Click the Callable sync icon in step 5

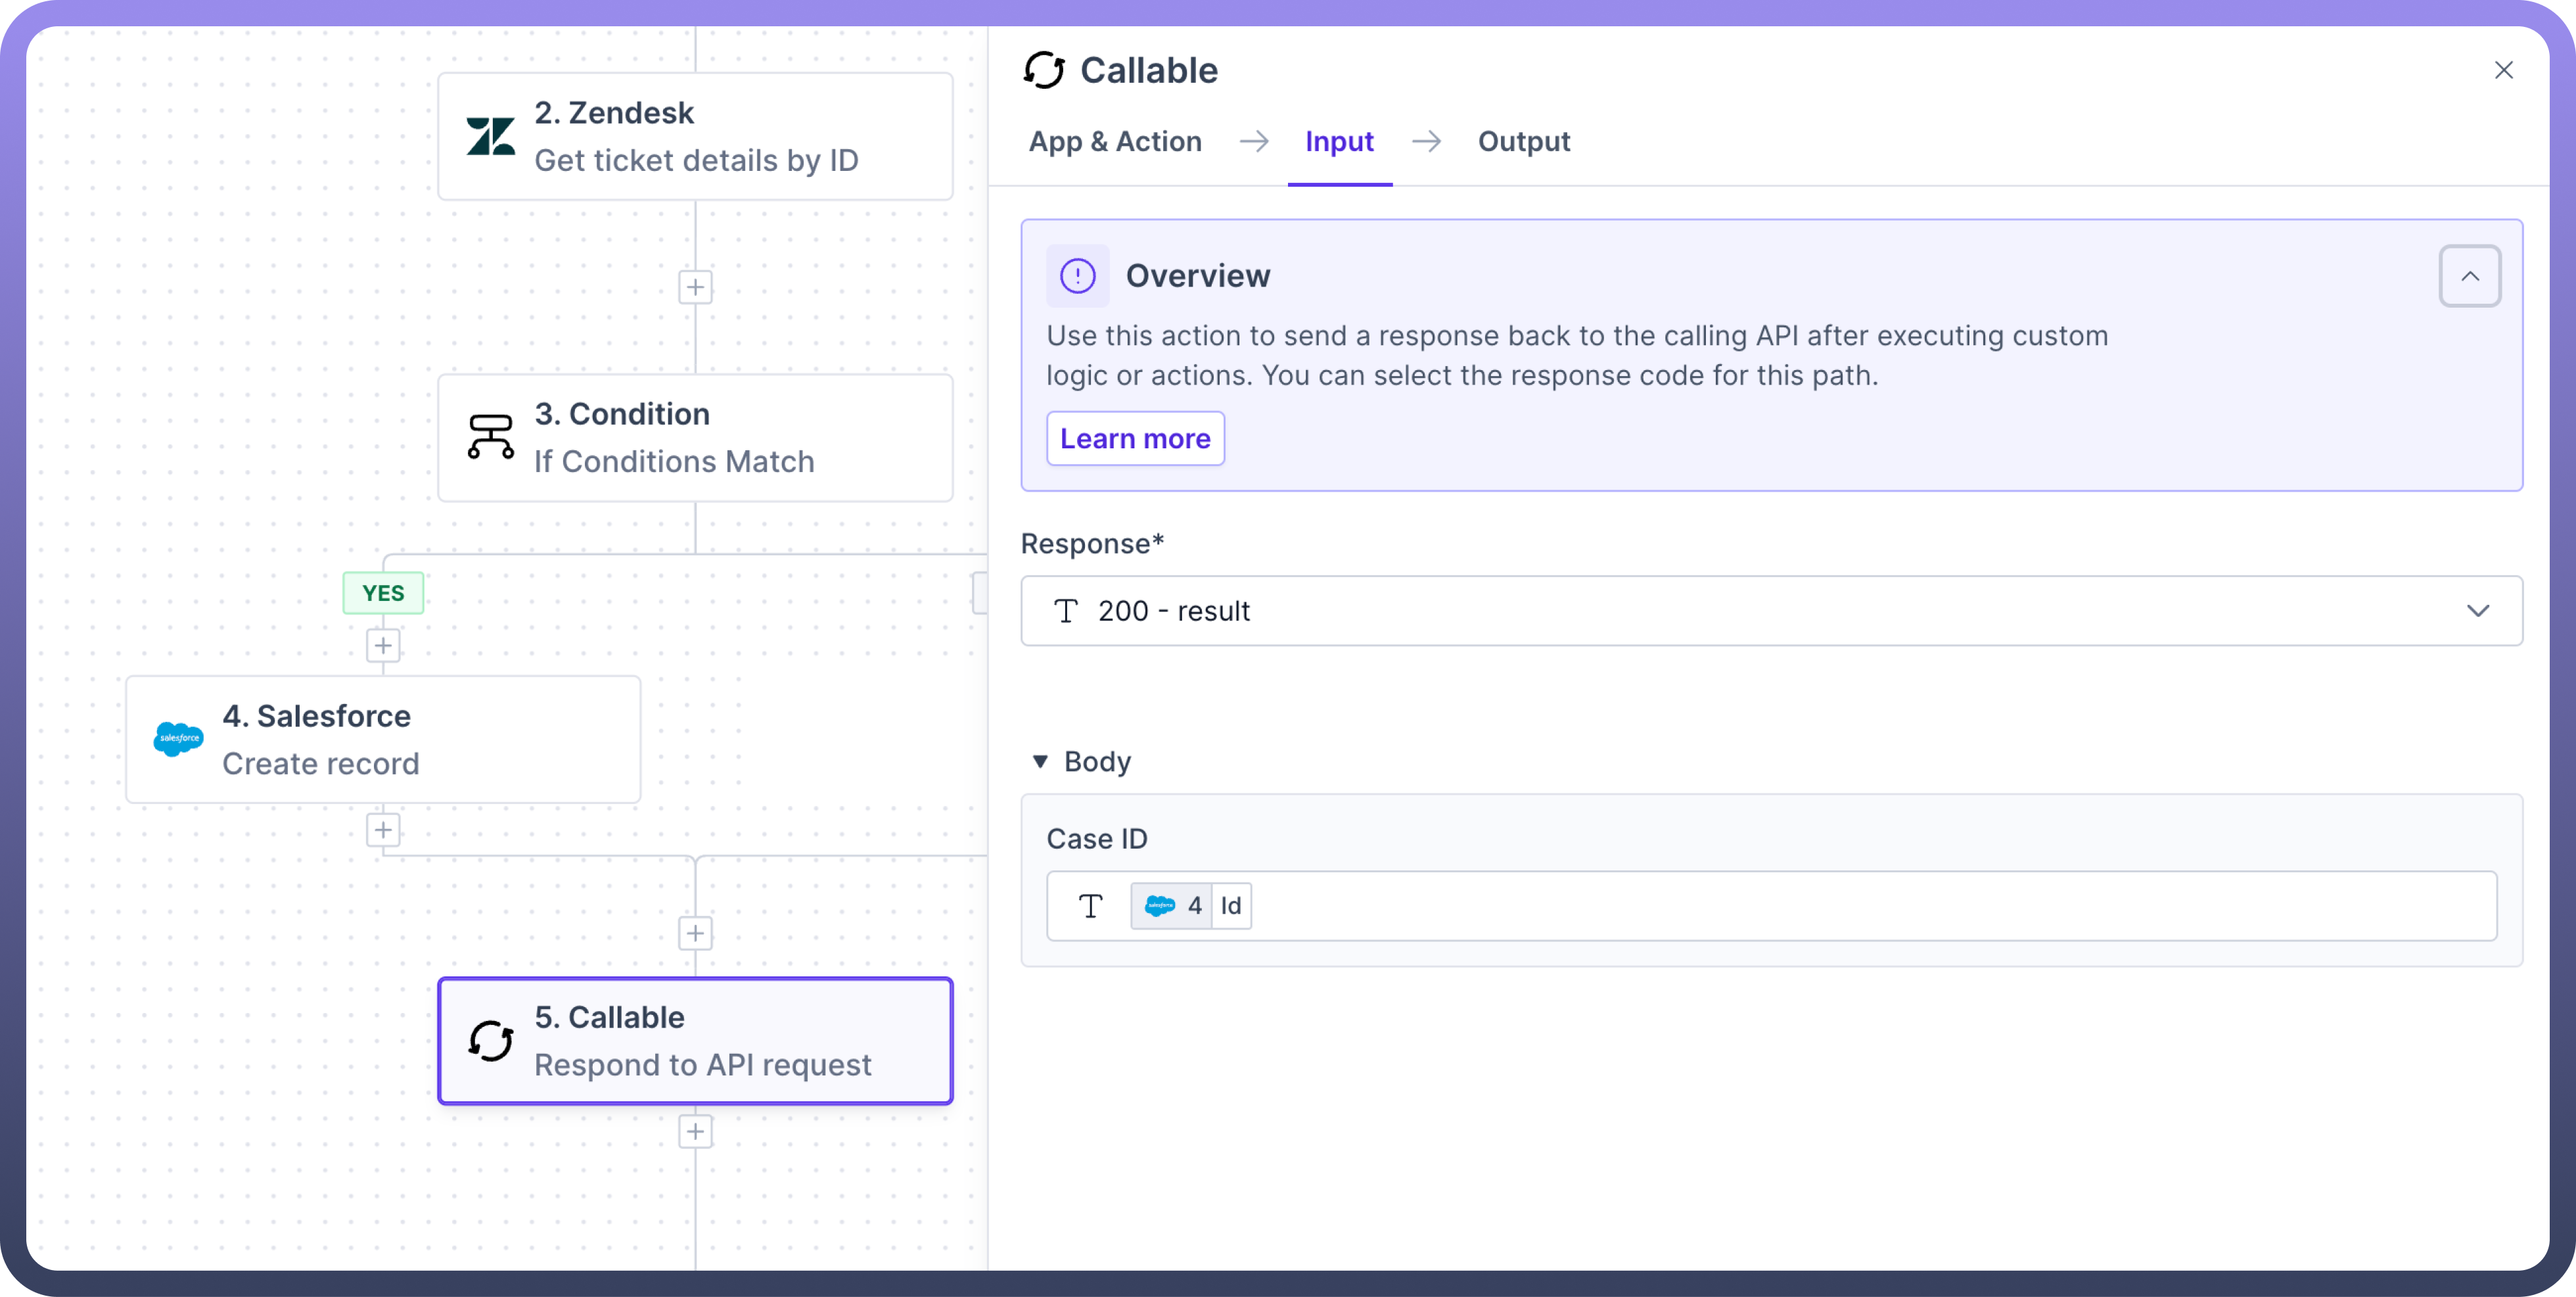[x=490, y=1041]
